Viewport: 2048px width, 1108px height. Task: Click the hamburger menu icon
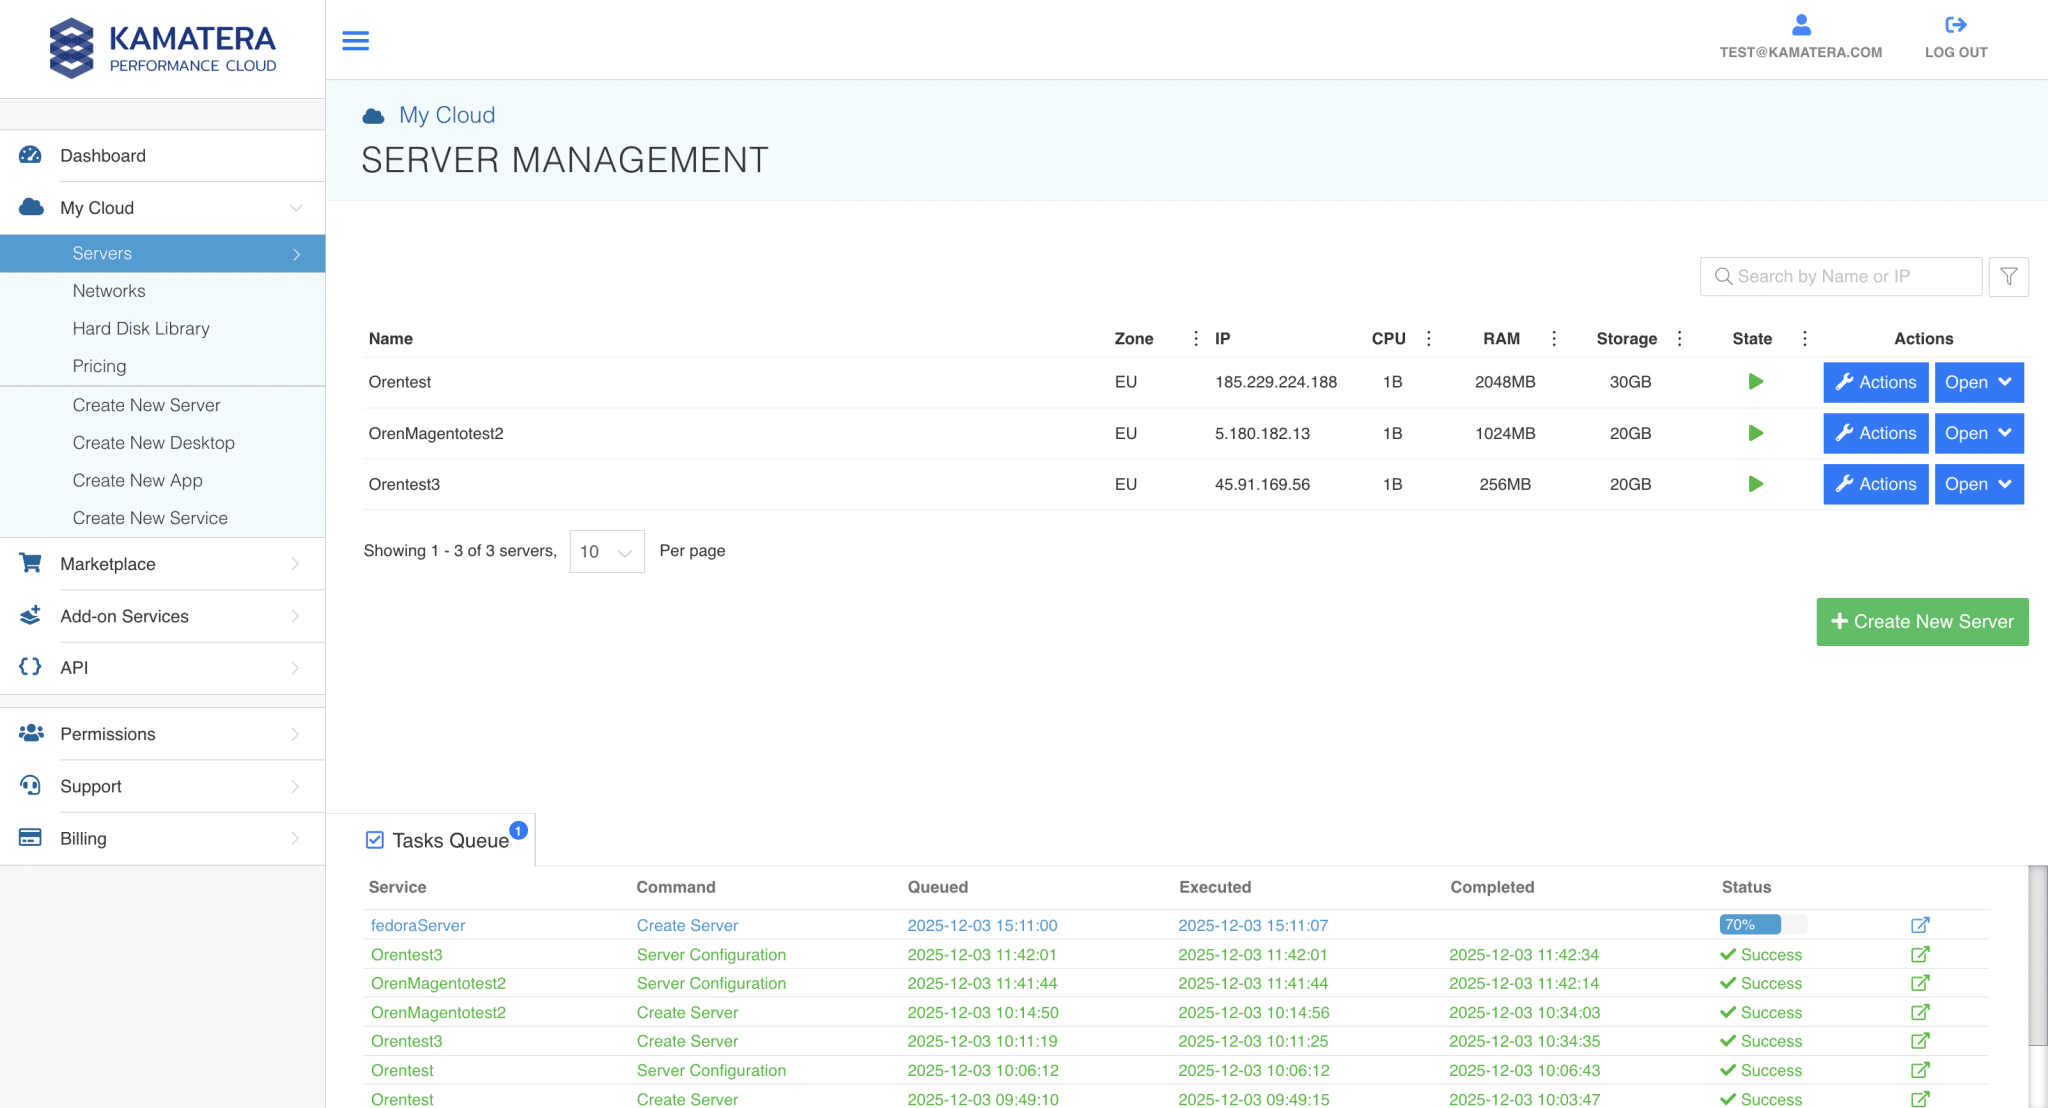coord(355,41)
